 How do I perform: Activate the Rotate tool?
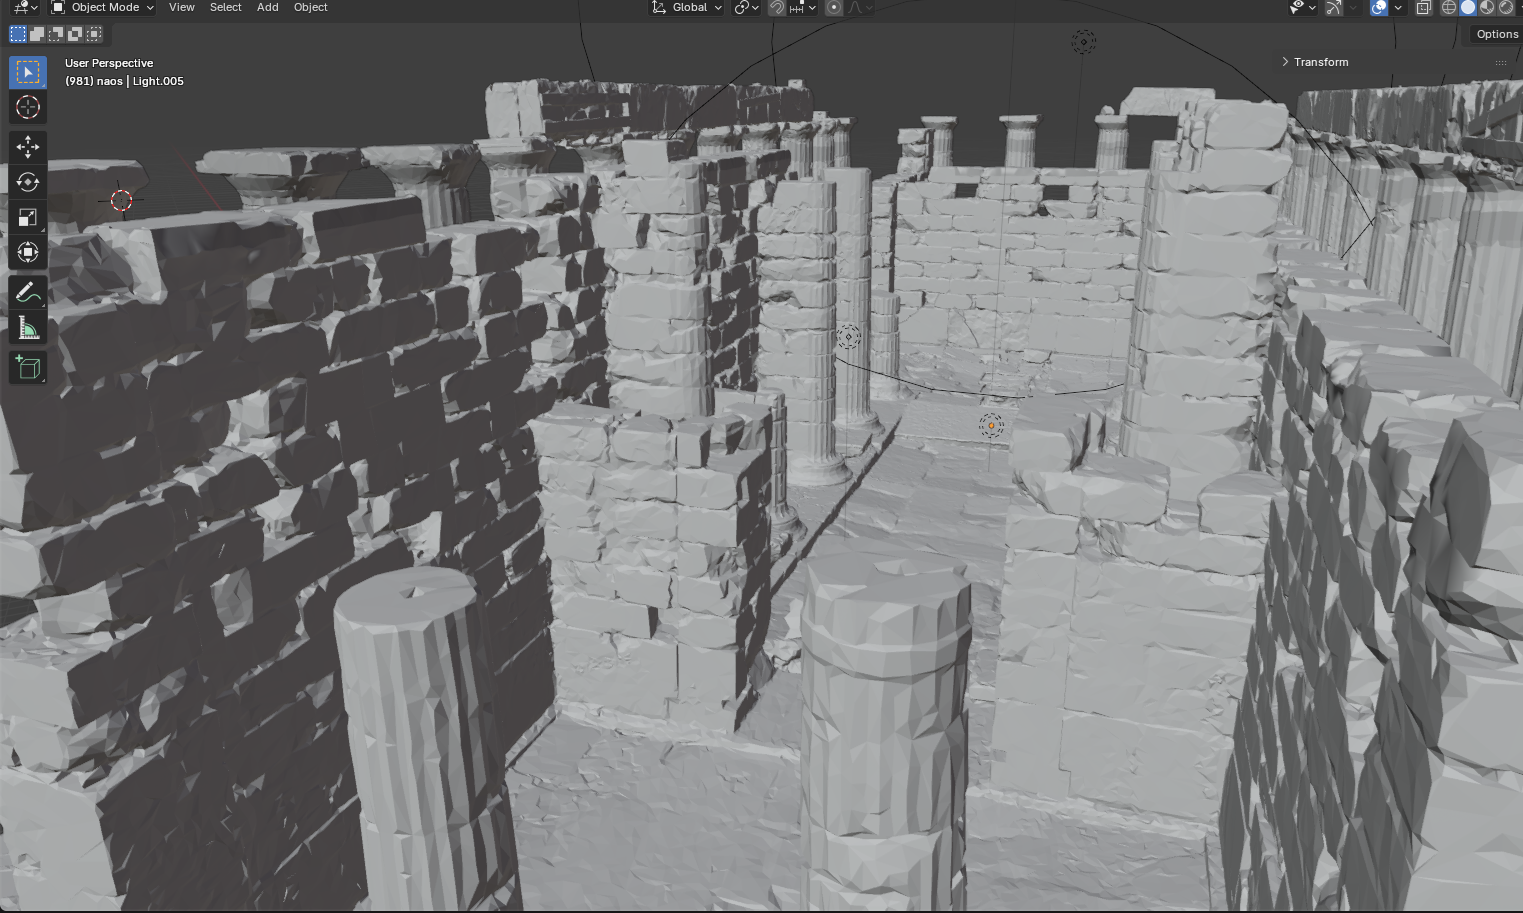[x=27, y=182]
